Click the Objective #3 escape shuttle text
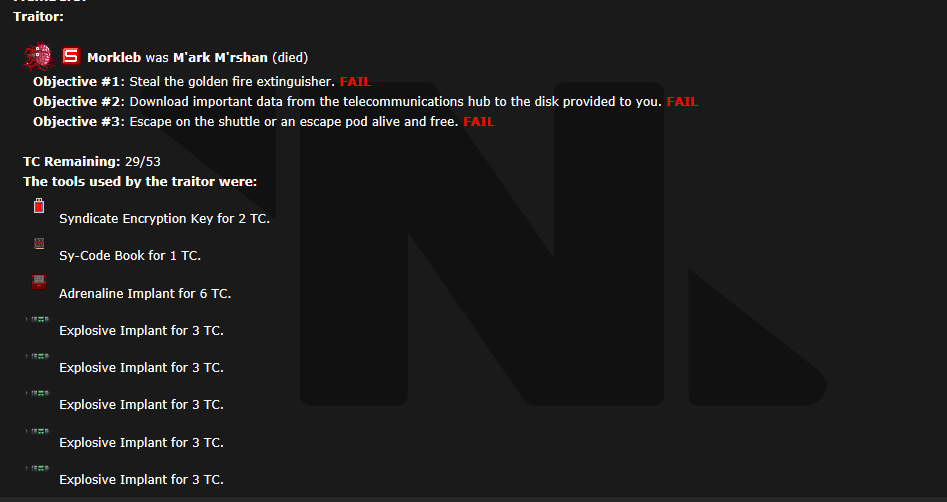 pos(294,121)
